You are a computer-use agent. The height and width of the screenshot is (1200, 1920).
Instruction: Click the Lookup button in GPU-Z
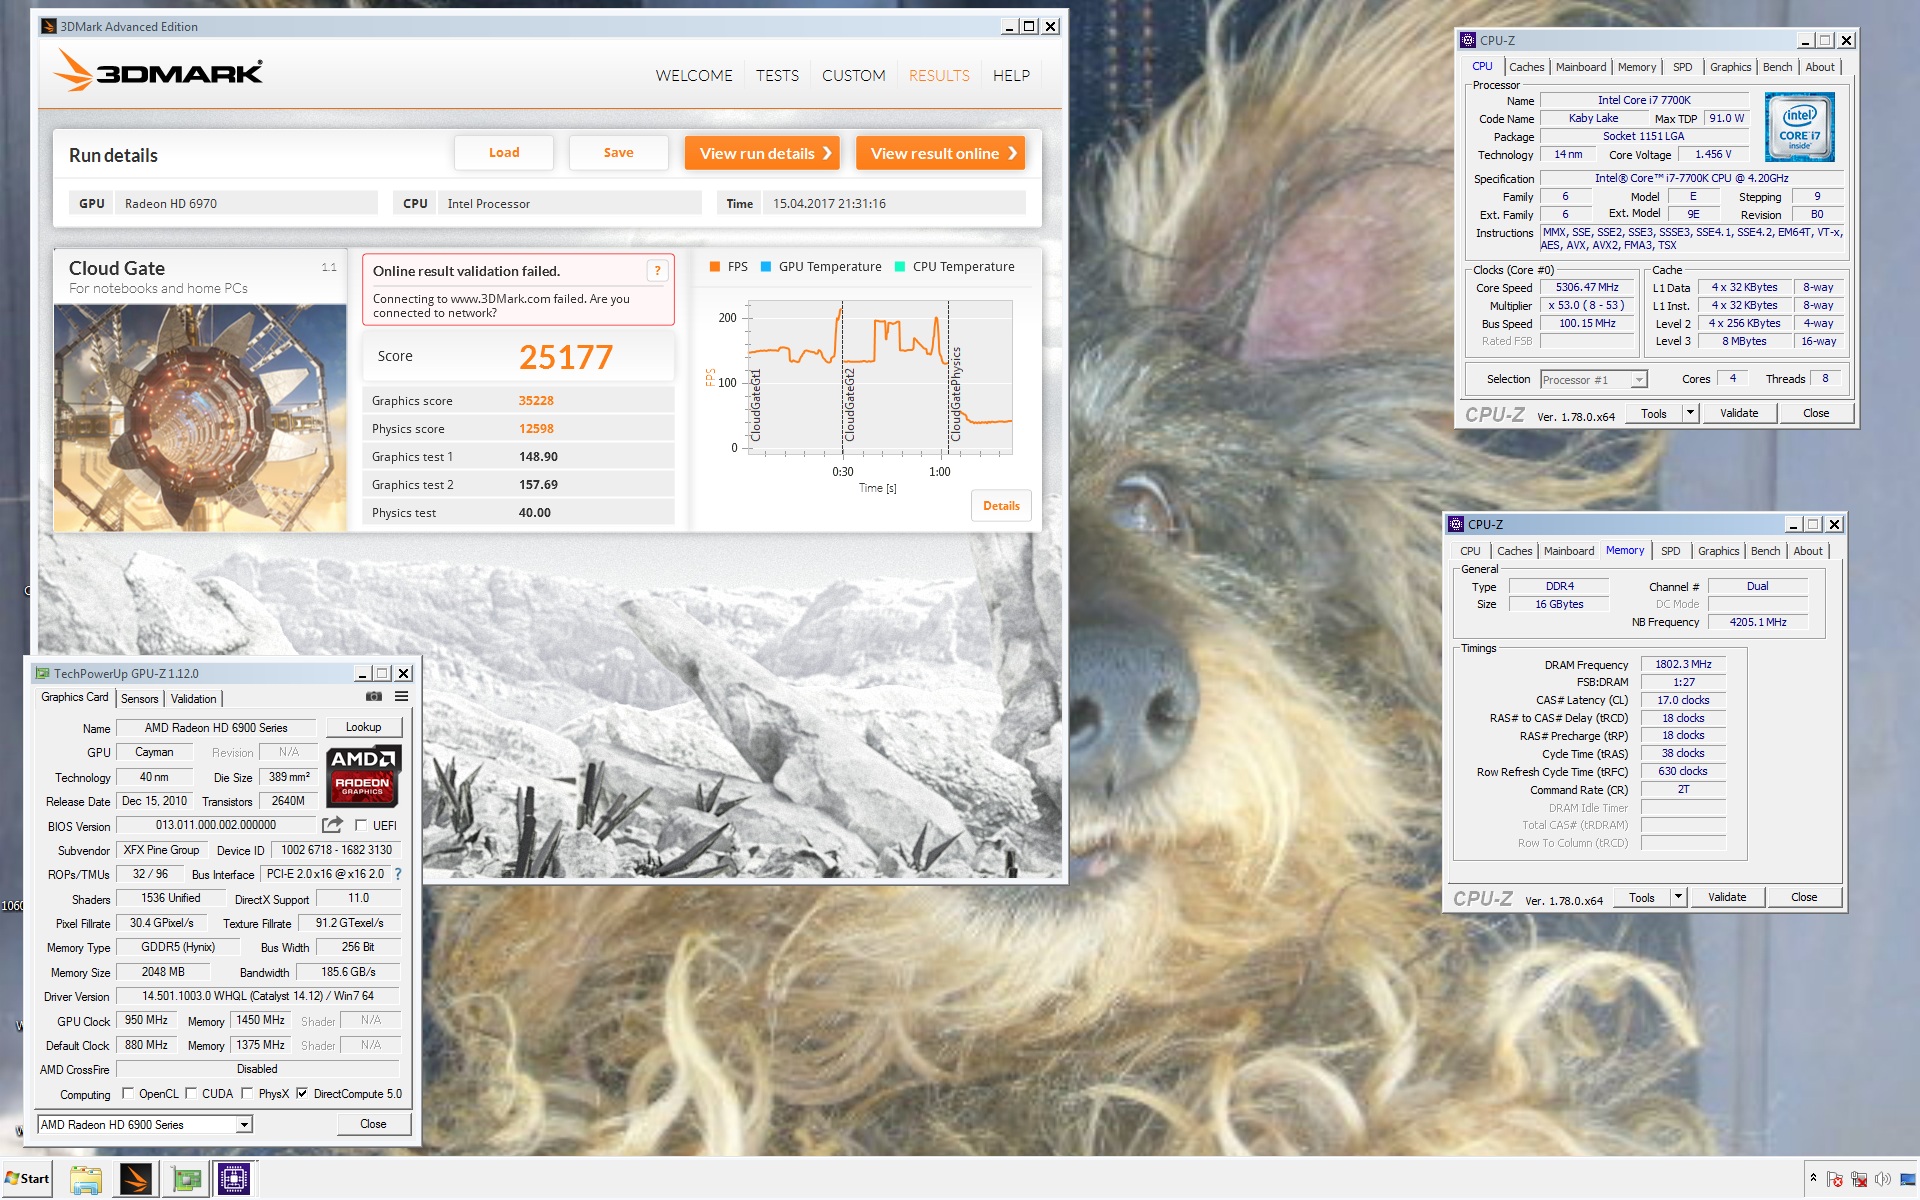pos(363,727)
